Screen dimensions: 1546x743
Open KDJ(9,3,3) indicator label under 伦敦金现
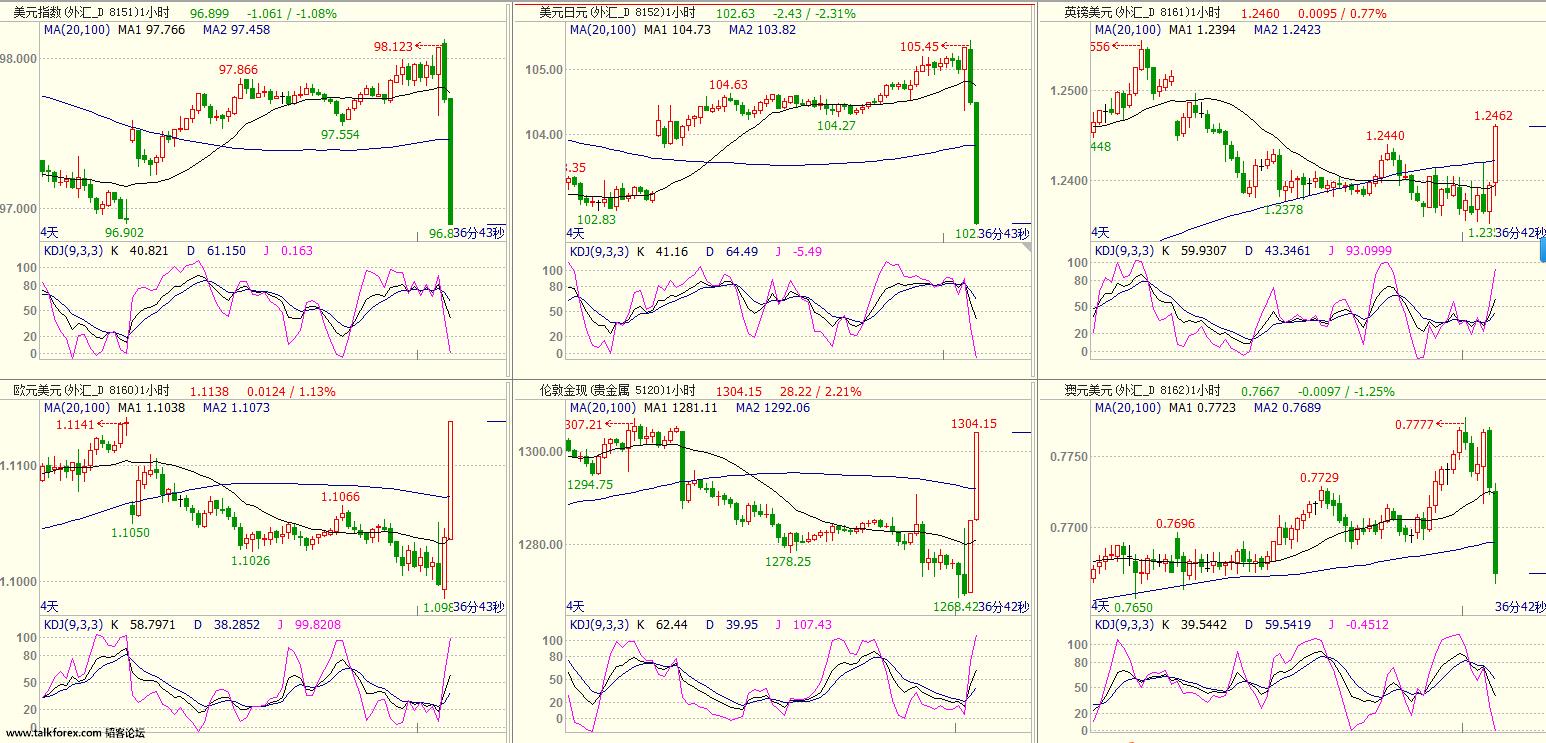coord(598,624)
